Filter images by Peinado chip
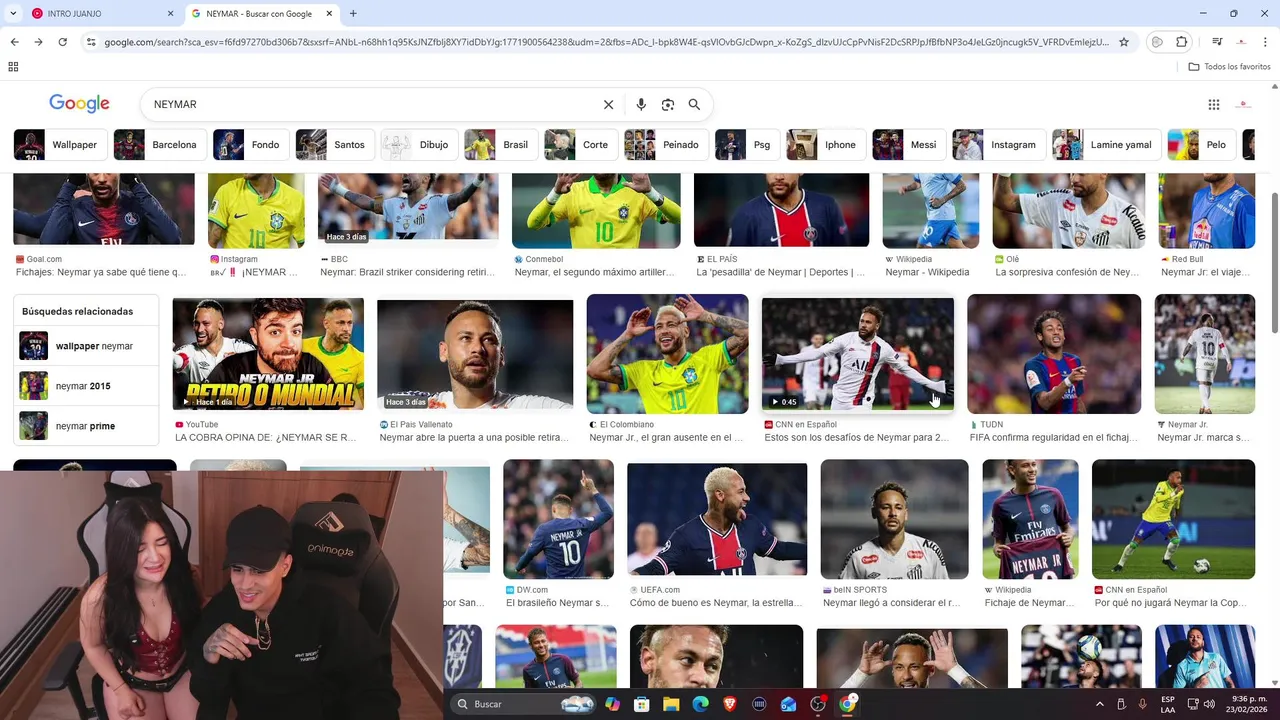This screenshot has width=1280, height=720. (x=665, y=145)
